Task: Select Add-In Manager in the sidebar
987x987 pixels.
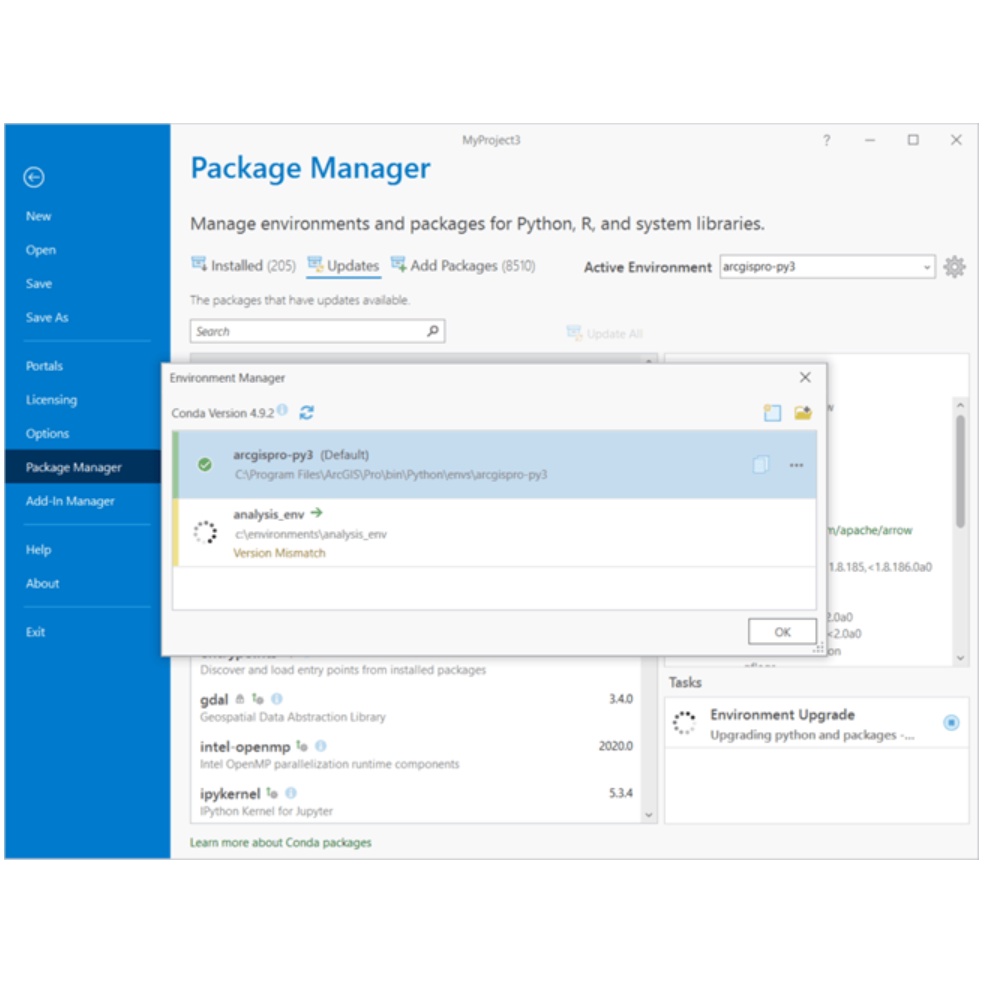Action: [x=70, y=501]
